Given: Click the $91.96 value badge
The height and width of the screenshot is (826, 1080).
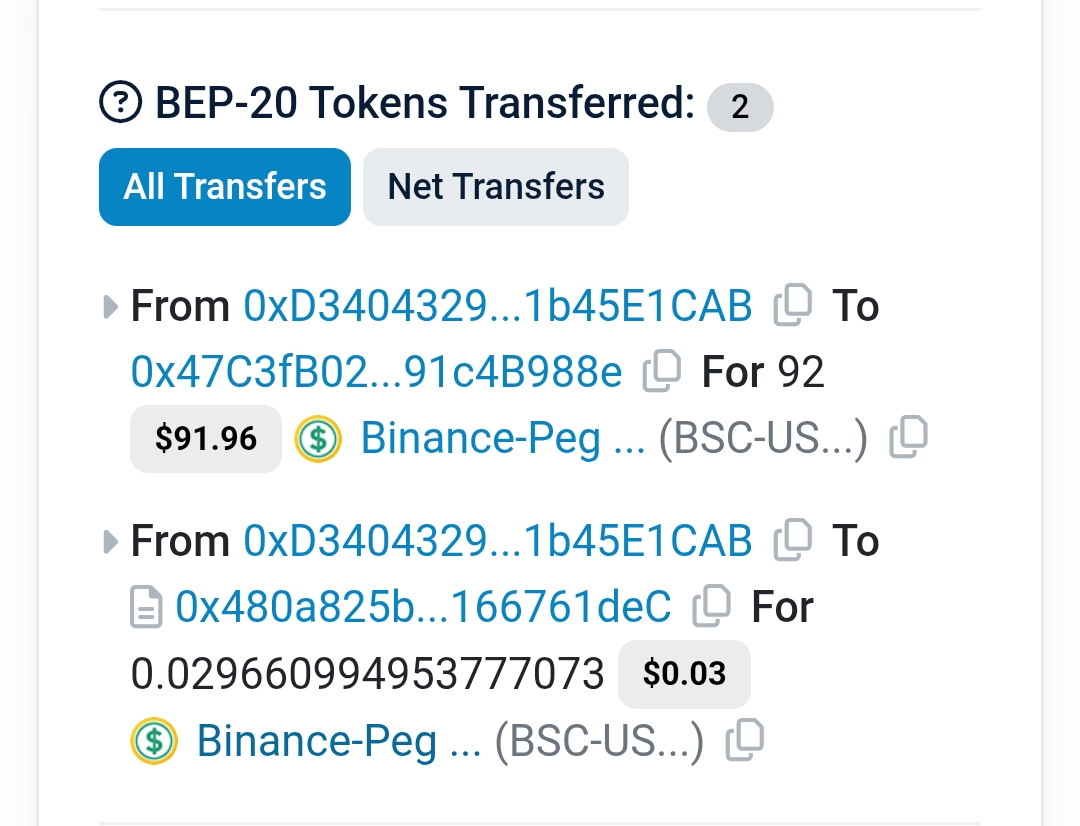Looking at the screenshot, I should pyautogui.click(x=206, y=438).
